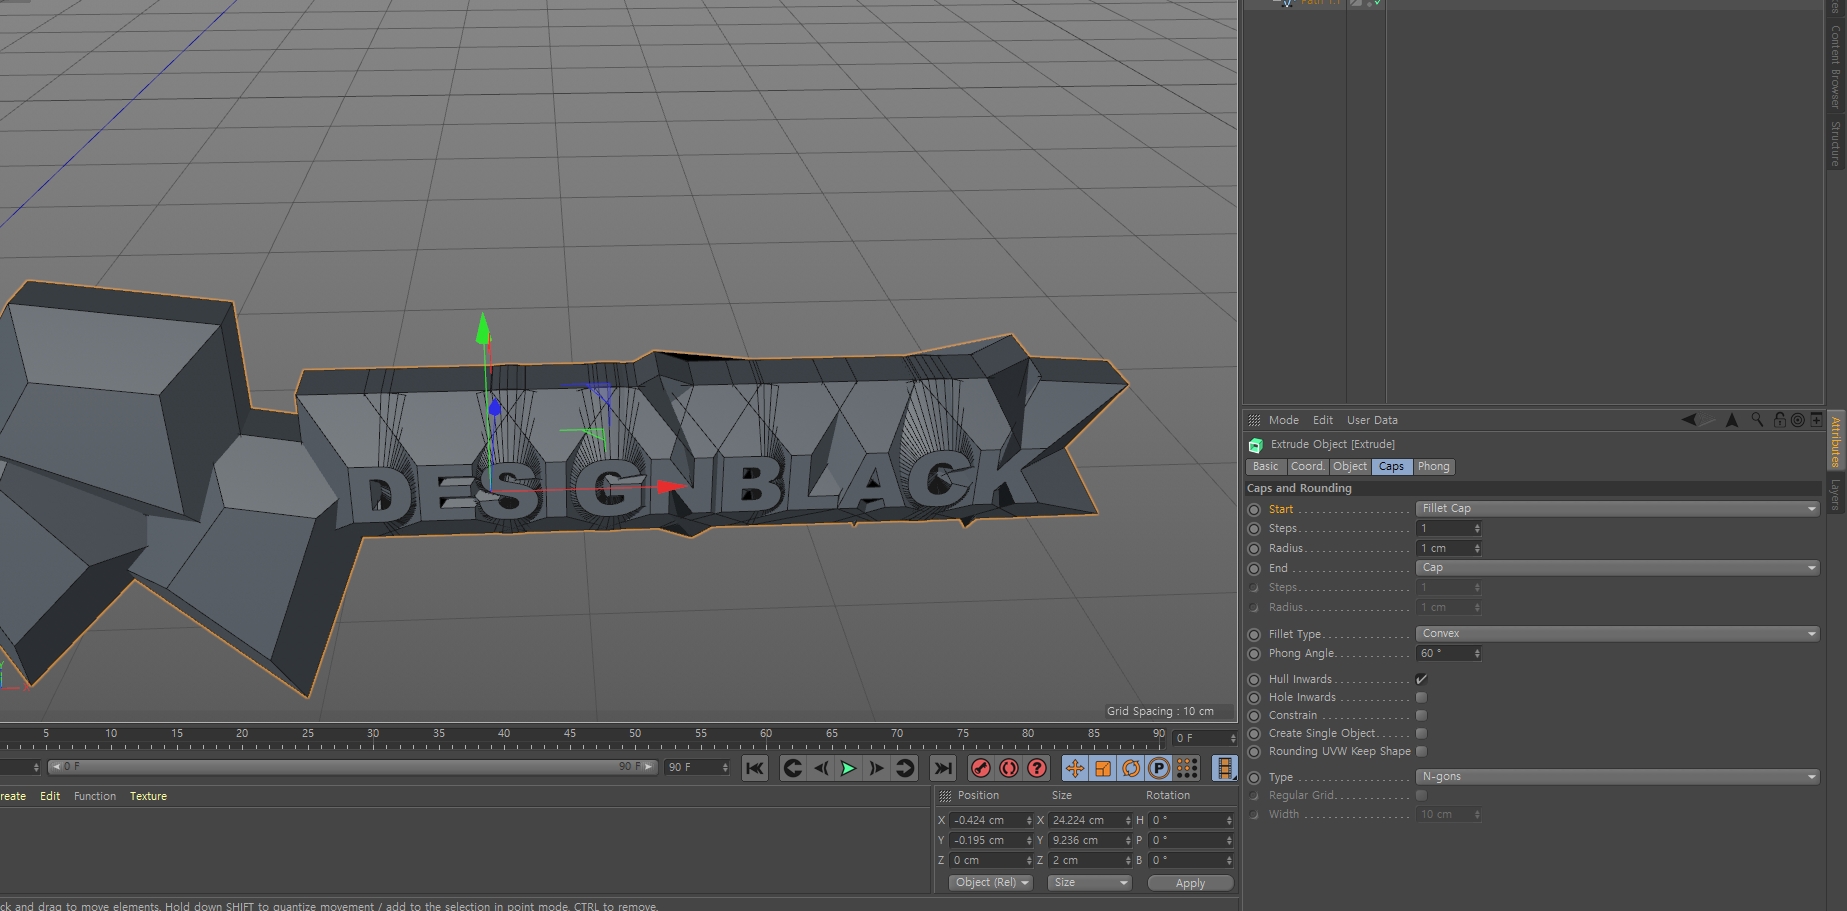
Task: Click the 90 F end frame field
Action: [x=697, y=768]
